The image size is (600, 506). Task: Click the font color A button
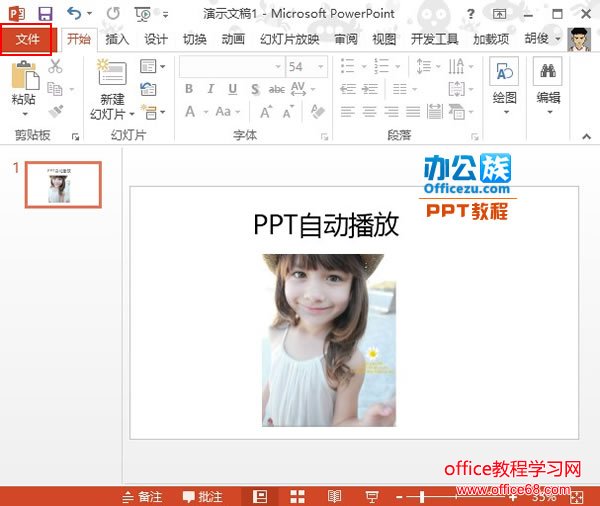[190, 112]
